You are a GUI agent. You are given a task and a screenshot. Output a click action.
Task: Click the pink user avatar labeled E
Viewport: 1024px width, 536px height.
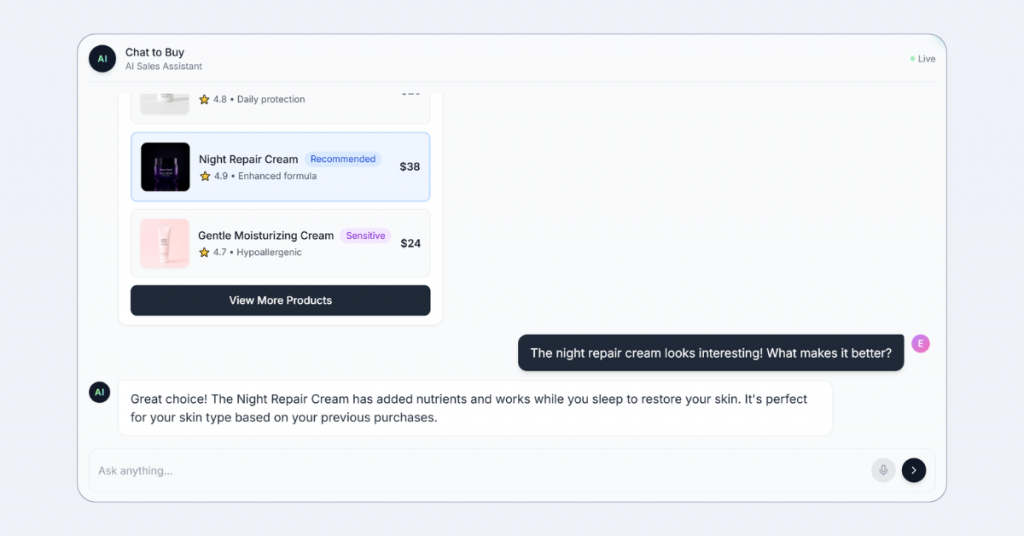(x=920, y=344)
